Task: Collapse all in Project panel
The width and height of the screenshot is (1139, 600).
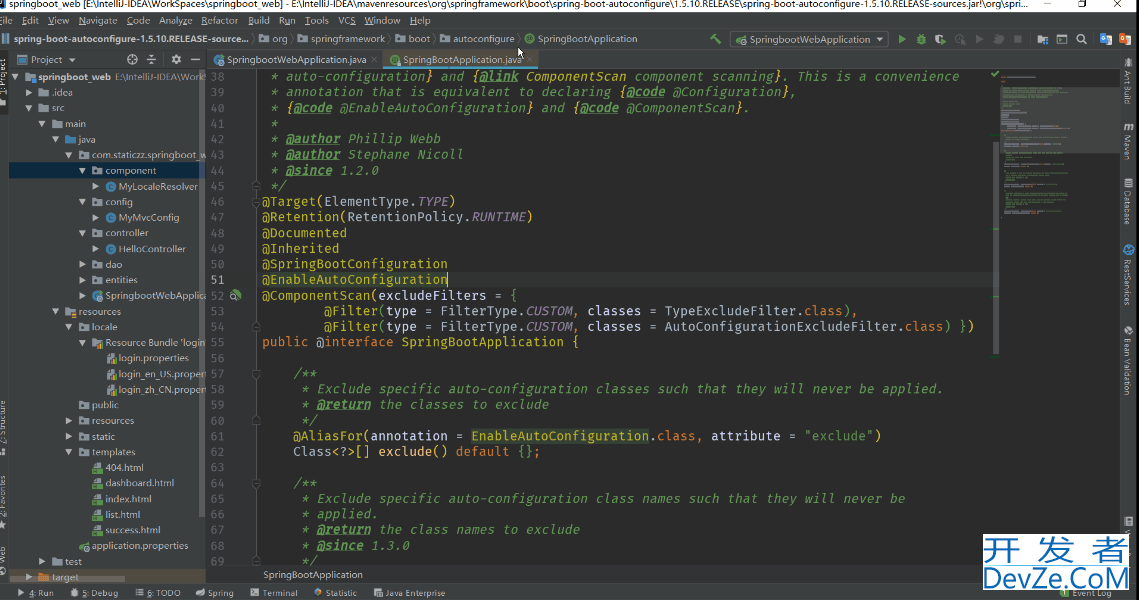Action: pyautogui.click(x=151, y=60)
